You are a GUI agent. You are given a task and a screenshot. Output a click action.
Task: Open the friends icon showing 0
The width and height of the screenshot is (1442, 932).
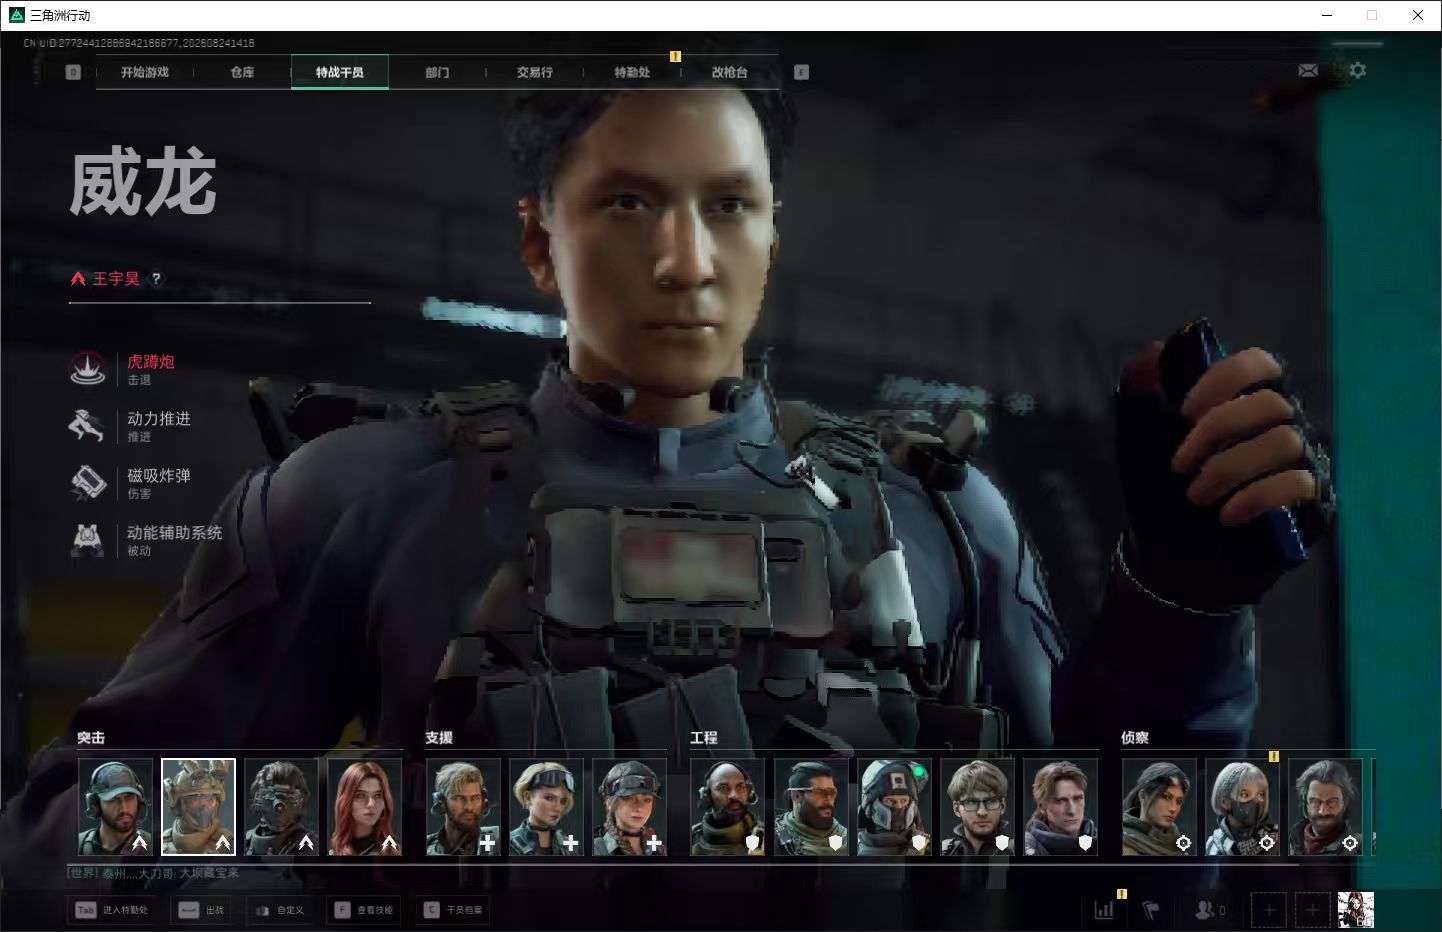click(x=1210, y=910)
